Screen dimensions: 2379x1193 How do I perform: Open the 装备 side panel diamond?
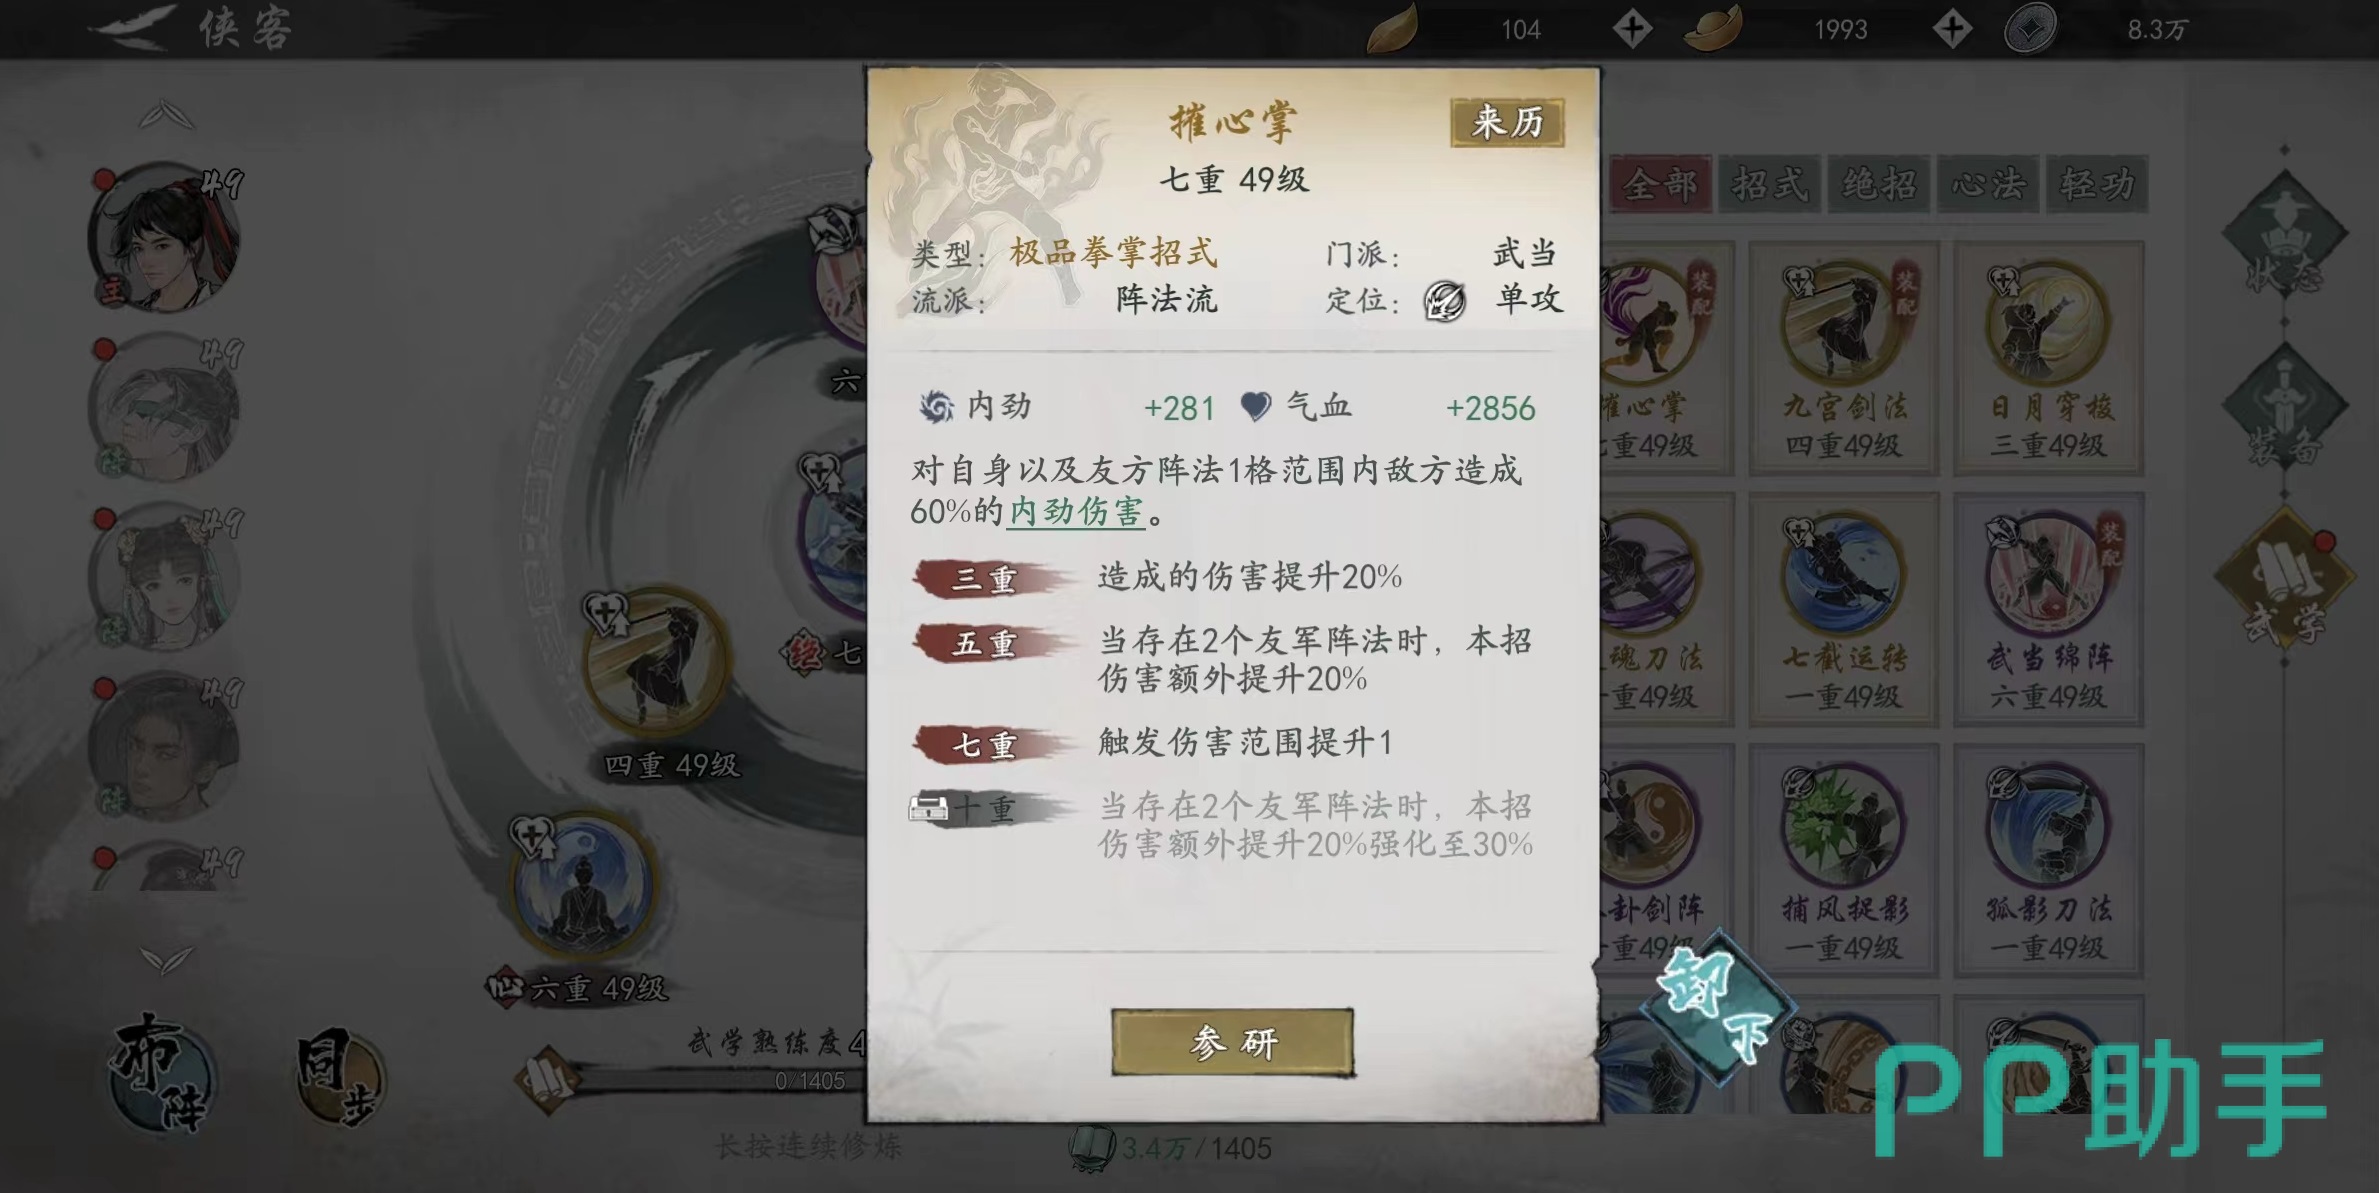coord(2283,407)
